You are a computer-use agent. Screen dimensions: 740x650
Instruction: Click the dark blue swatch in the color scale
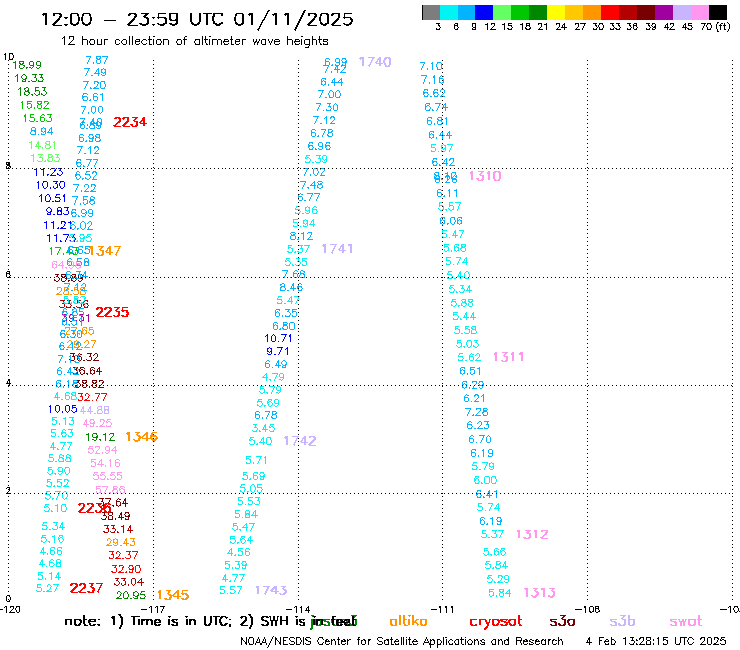(484, 12)
